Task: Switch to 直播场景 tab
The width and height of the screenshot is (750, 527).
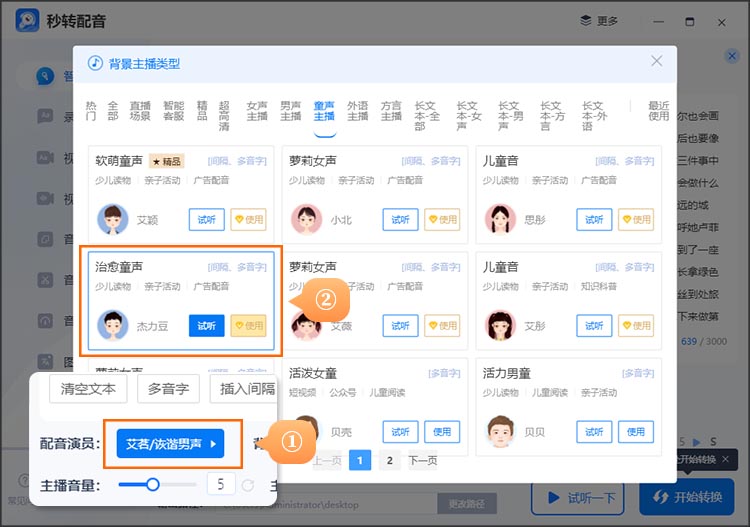Action: [x=140, y=111]
